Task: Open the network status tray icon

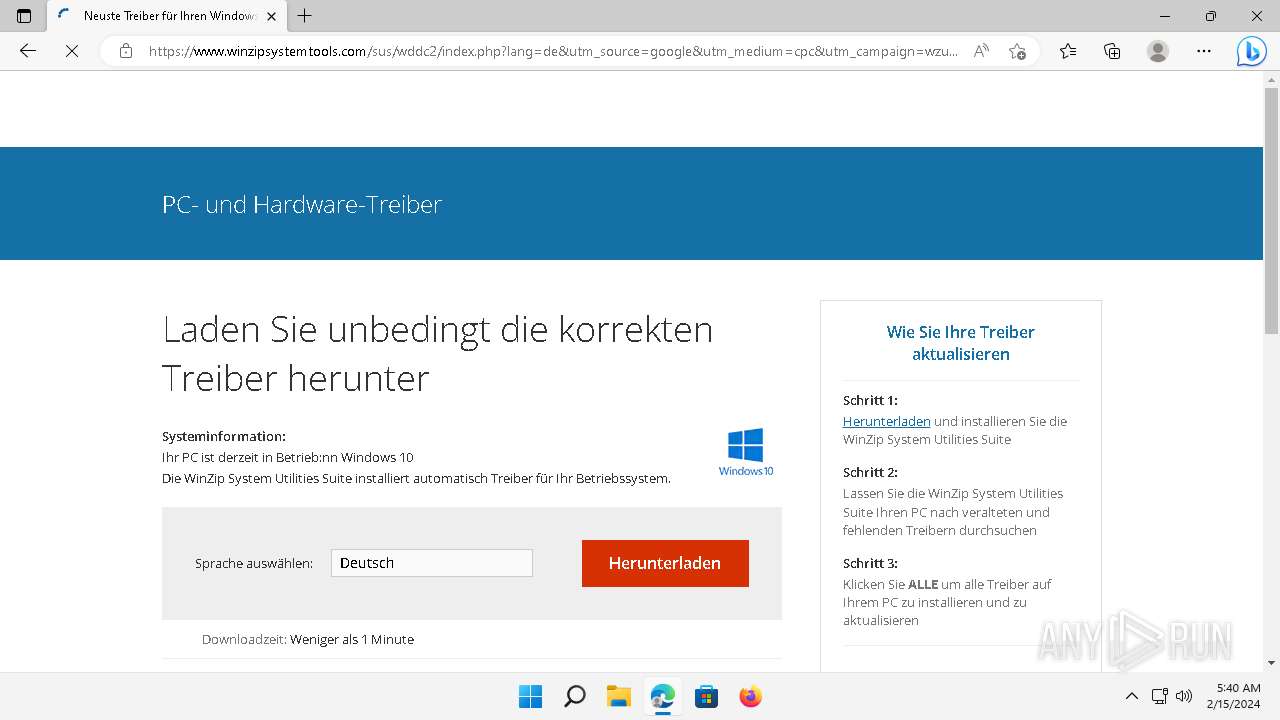Action: coord(1160,696)
